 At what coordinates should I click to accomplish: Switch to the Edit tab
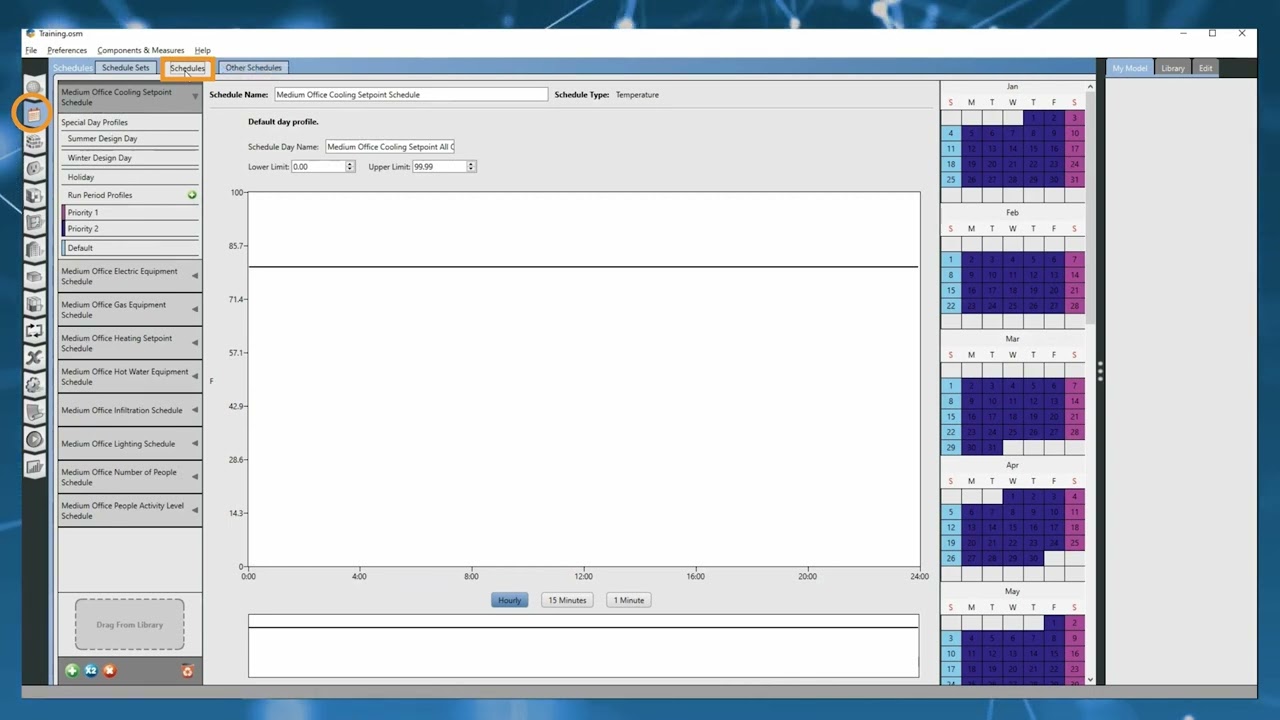pos(1206,68)
